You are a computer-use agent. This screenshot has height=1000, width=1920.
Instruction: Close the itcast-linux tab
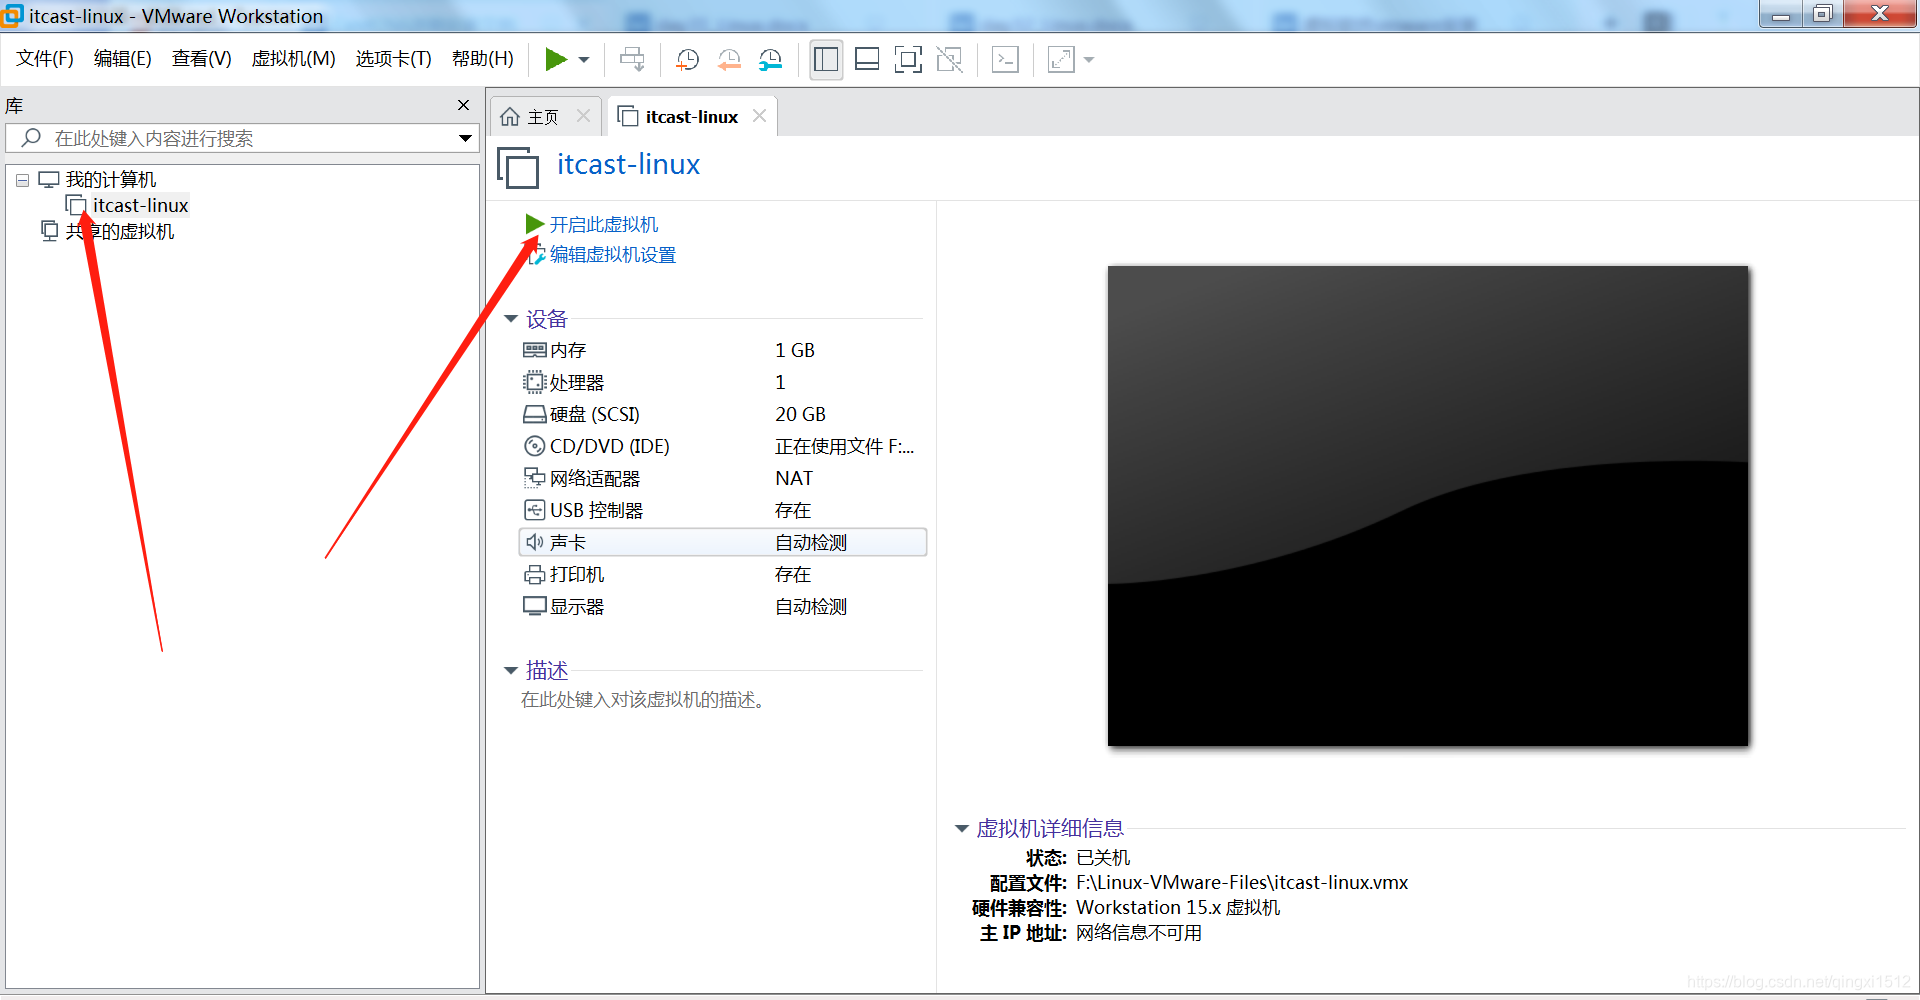click(760, 116)
